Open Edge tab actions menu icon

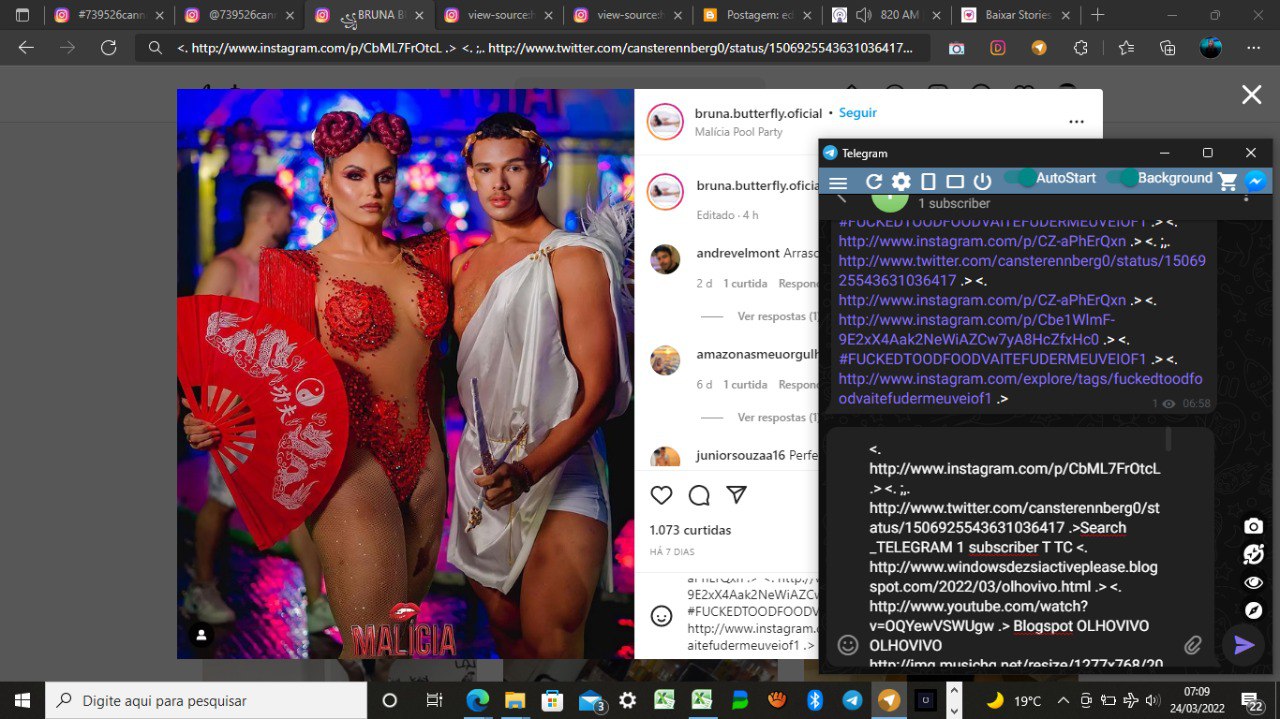22,15
